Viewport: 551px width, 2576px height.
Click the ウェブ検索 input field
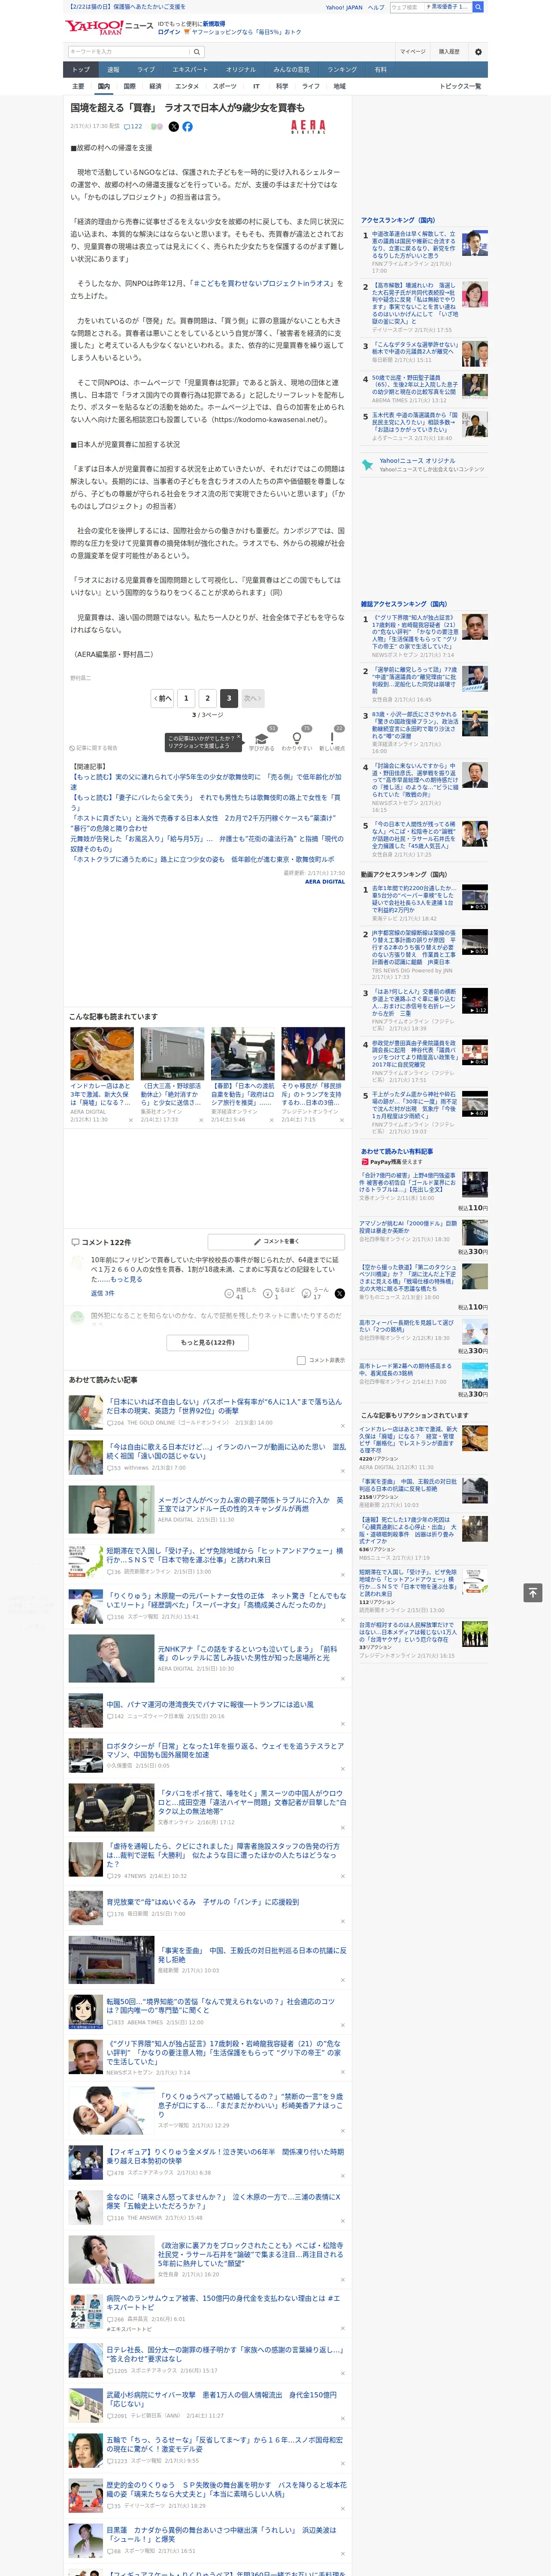[x=406, y=7]
